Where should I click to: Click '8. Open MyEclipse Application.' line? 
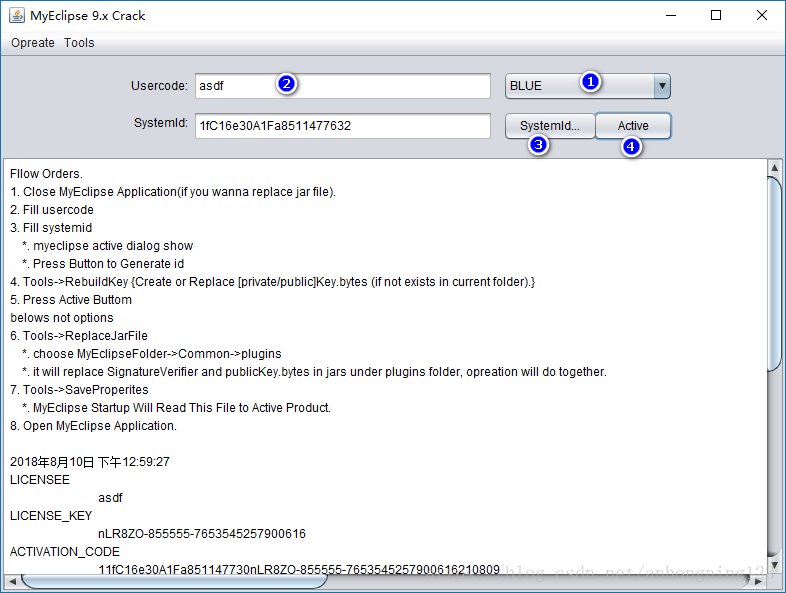93,426
